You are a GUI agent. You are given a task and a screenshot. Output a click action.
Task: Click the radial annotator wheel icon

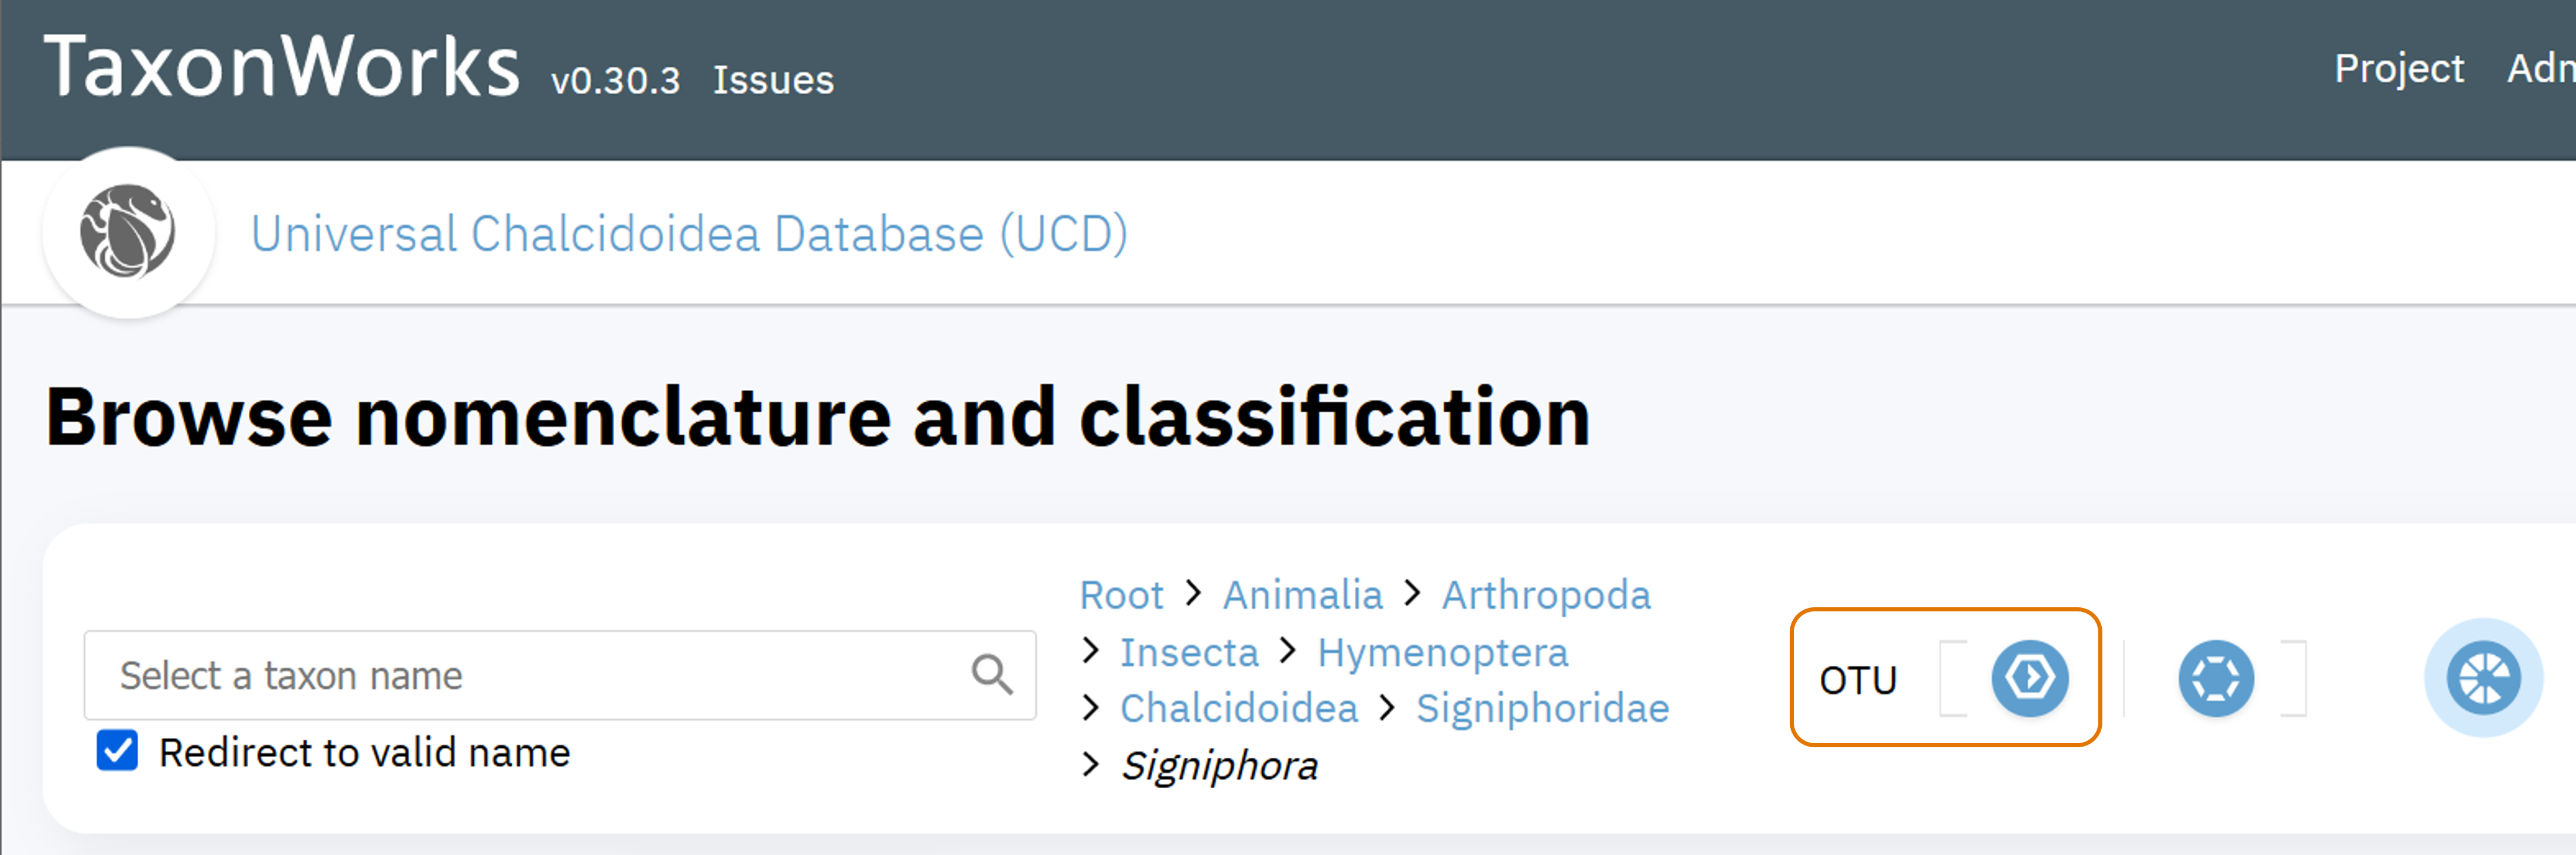tap(2483, 678)
